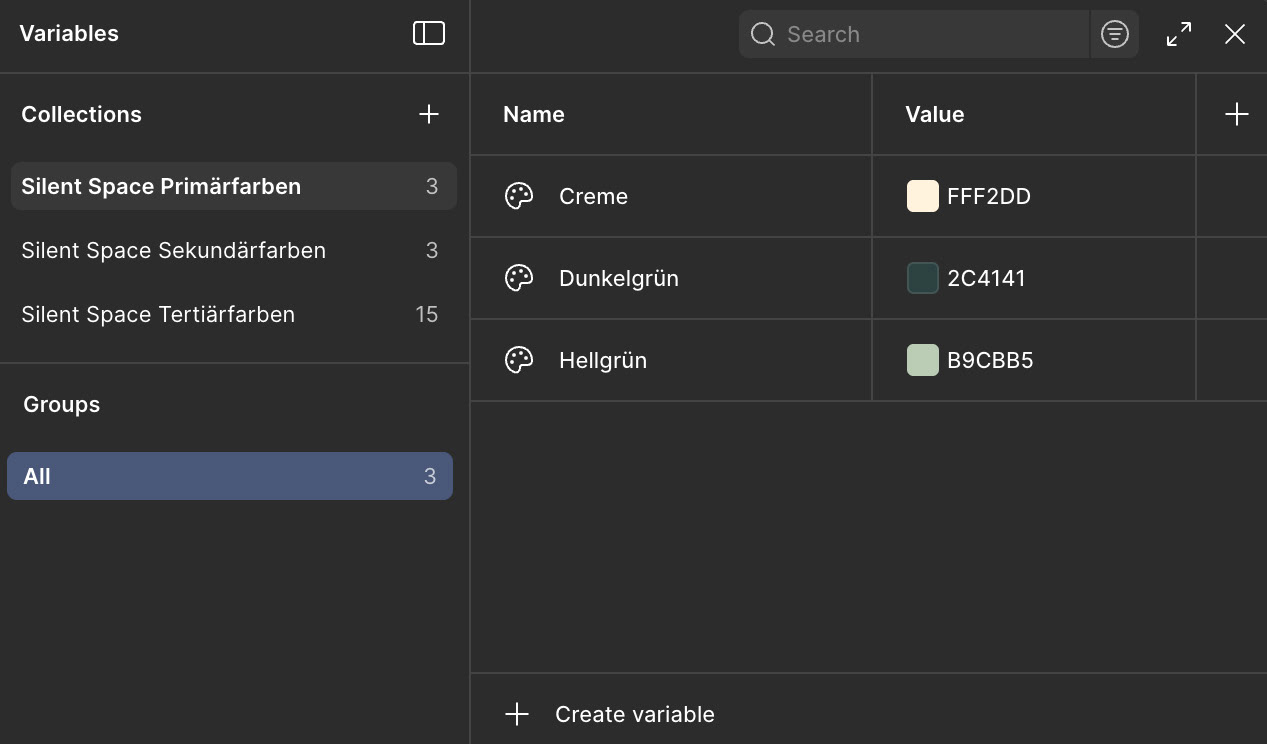1267x744 pixels.
Task: Click the filter icon beside search
Action: pyautogui.click(x=1114, y=34)
